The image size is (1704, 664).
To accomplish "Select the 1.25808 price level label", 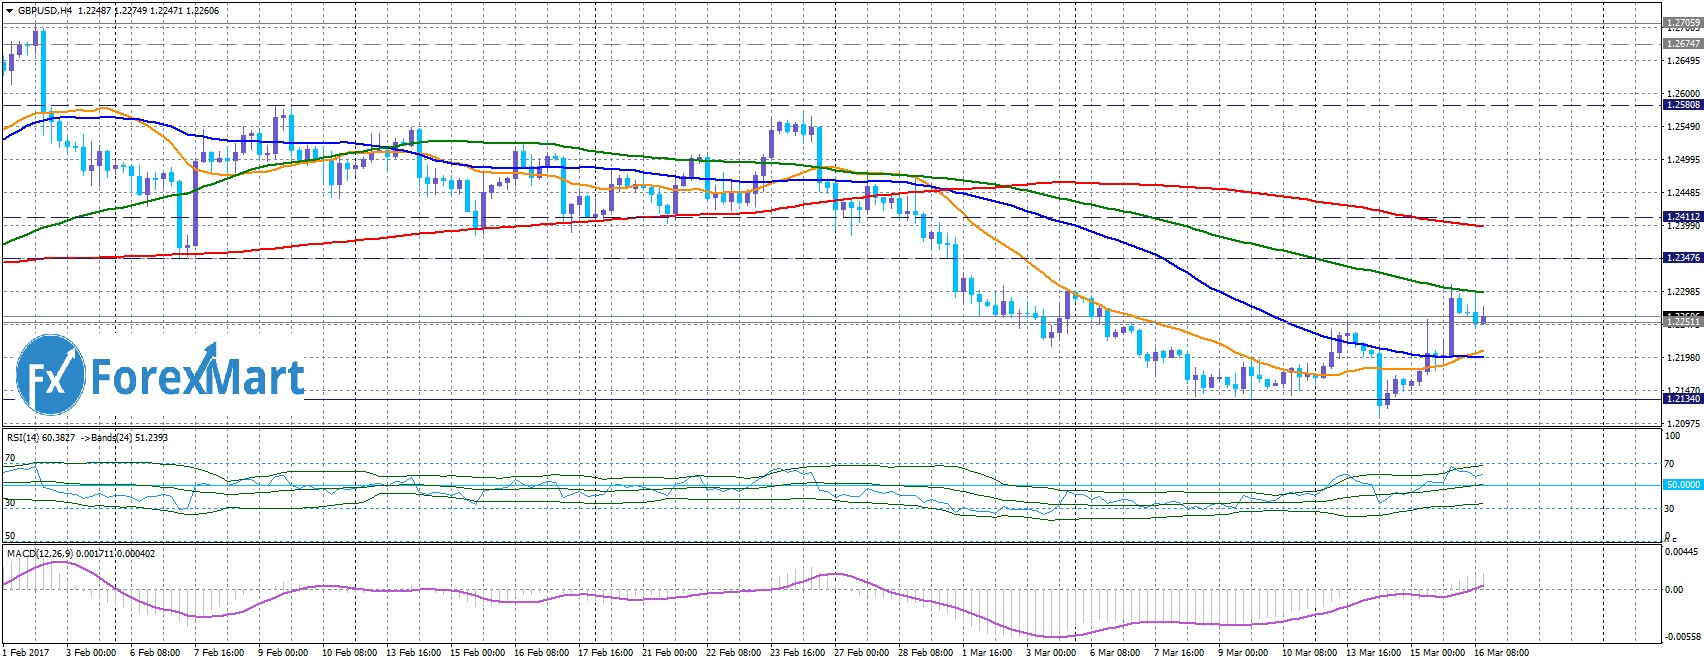I will (x=1681, y=104).
